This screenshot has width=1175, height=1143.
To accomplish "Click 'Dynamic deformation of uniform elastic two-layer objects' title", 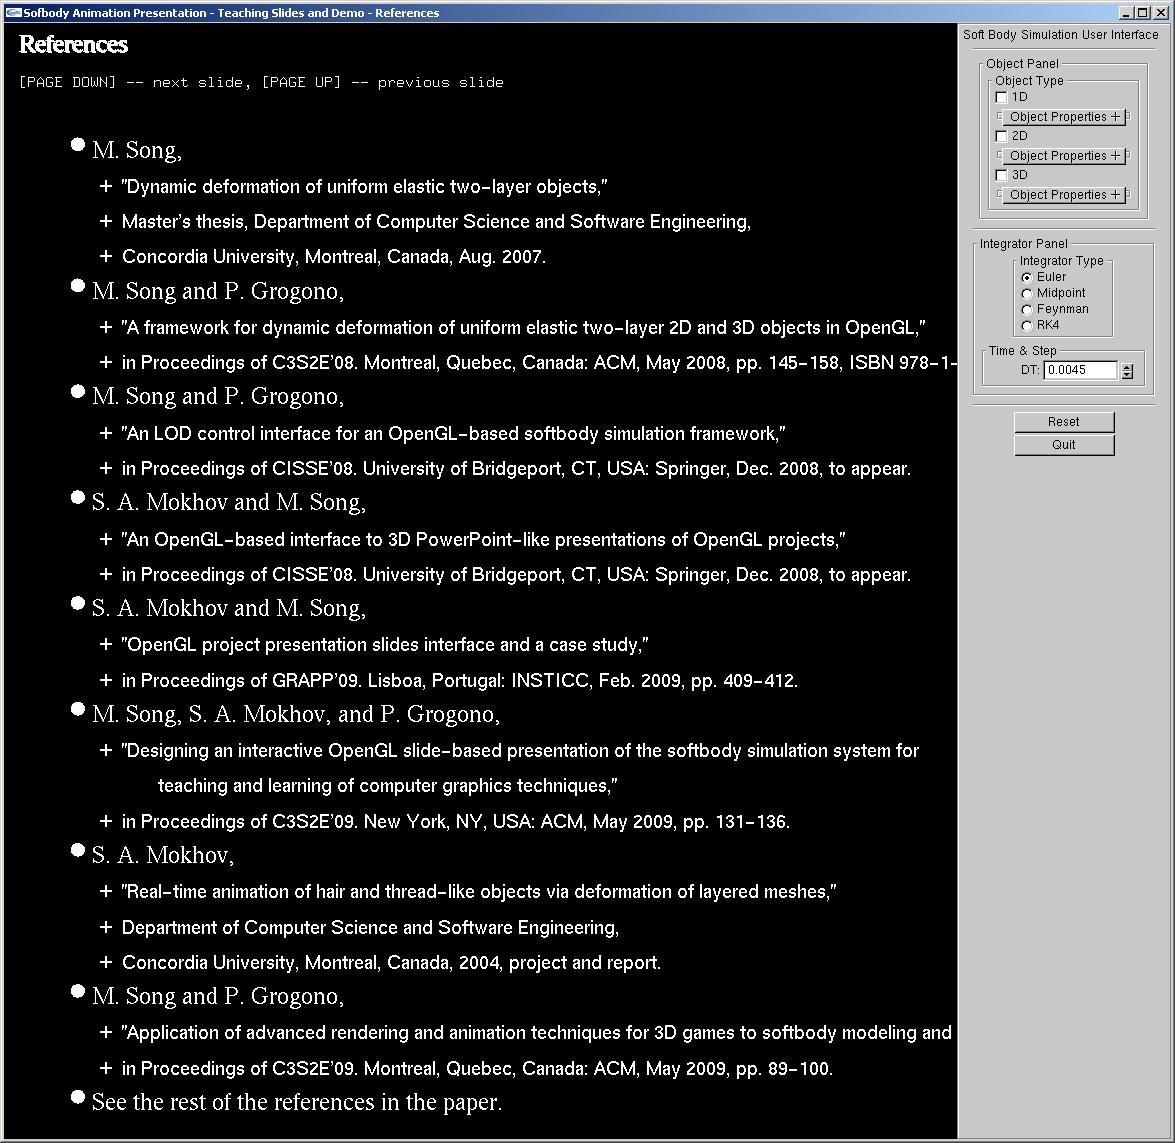I will click(x=365, y=187).
